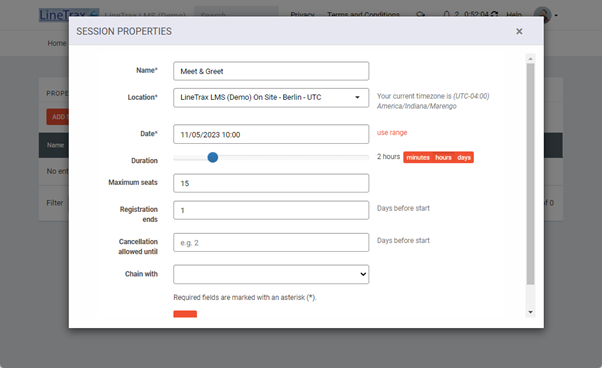Click the '2 hours' duration text
The width and height of the screenshot is (602, 368).
[x=388, y=157]
